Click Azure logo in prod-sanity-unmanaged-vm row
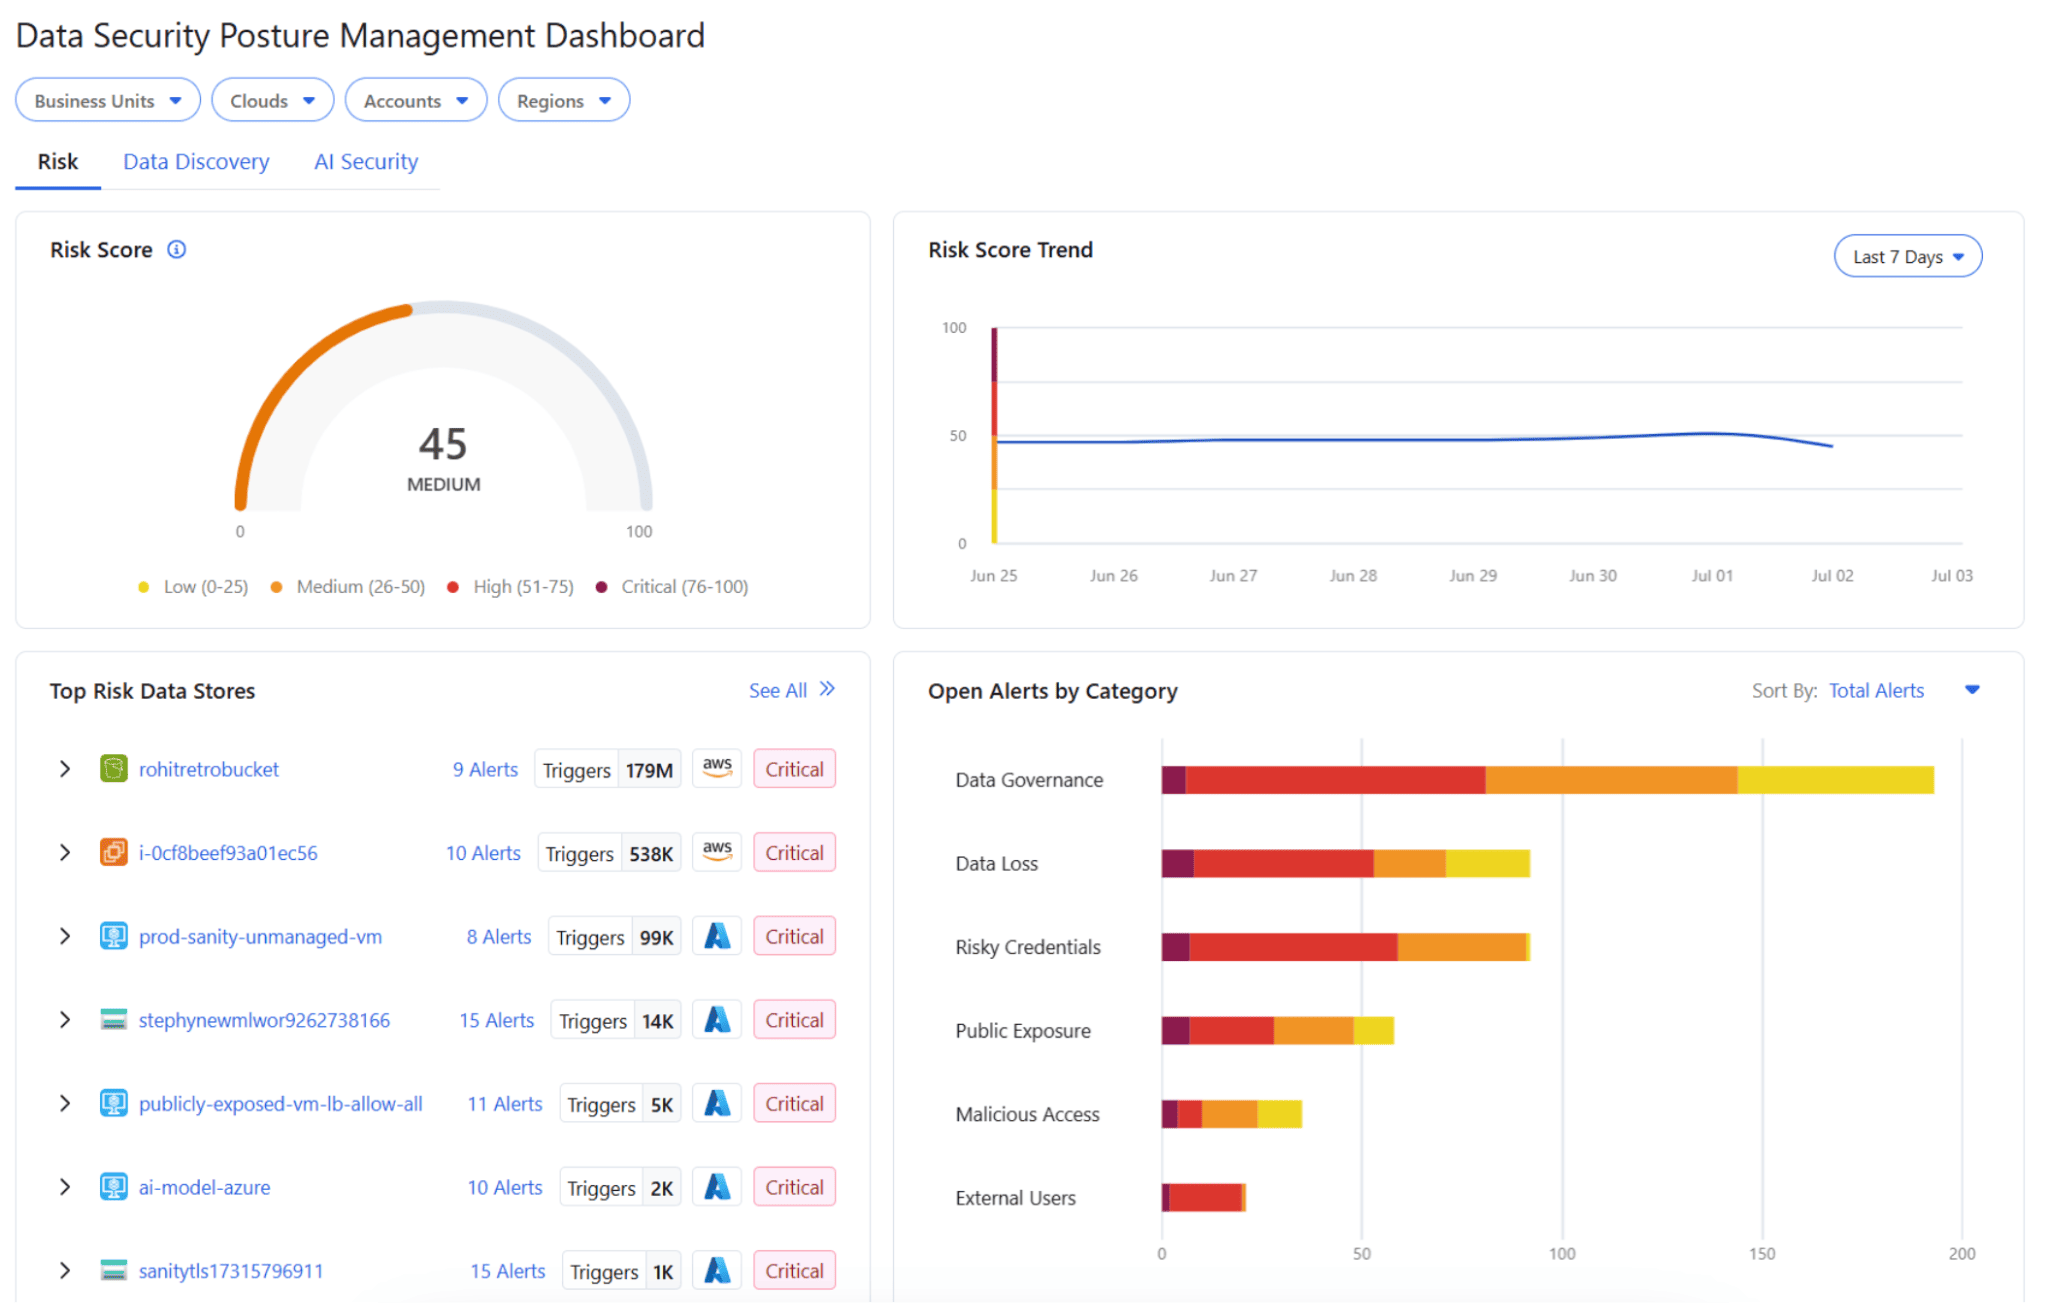2048x1303 pixels. point(717,936)
